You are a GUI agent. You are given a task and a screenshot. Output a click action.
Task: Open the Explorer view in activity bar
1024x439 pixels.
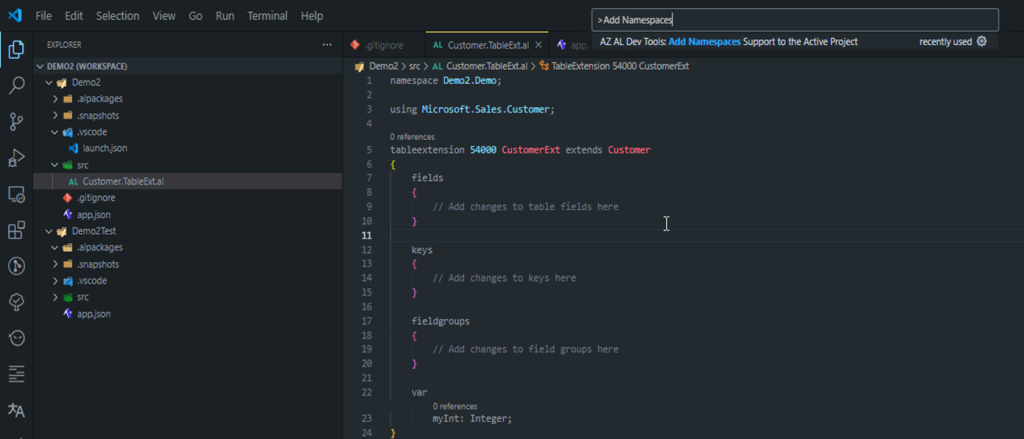pos(16,50)
